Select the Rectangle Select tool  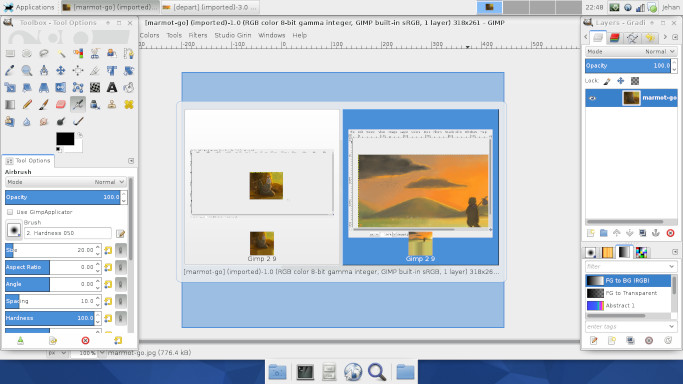[x=10, y=54]
